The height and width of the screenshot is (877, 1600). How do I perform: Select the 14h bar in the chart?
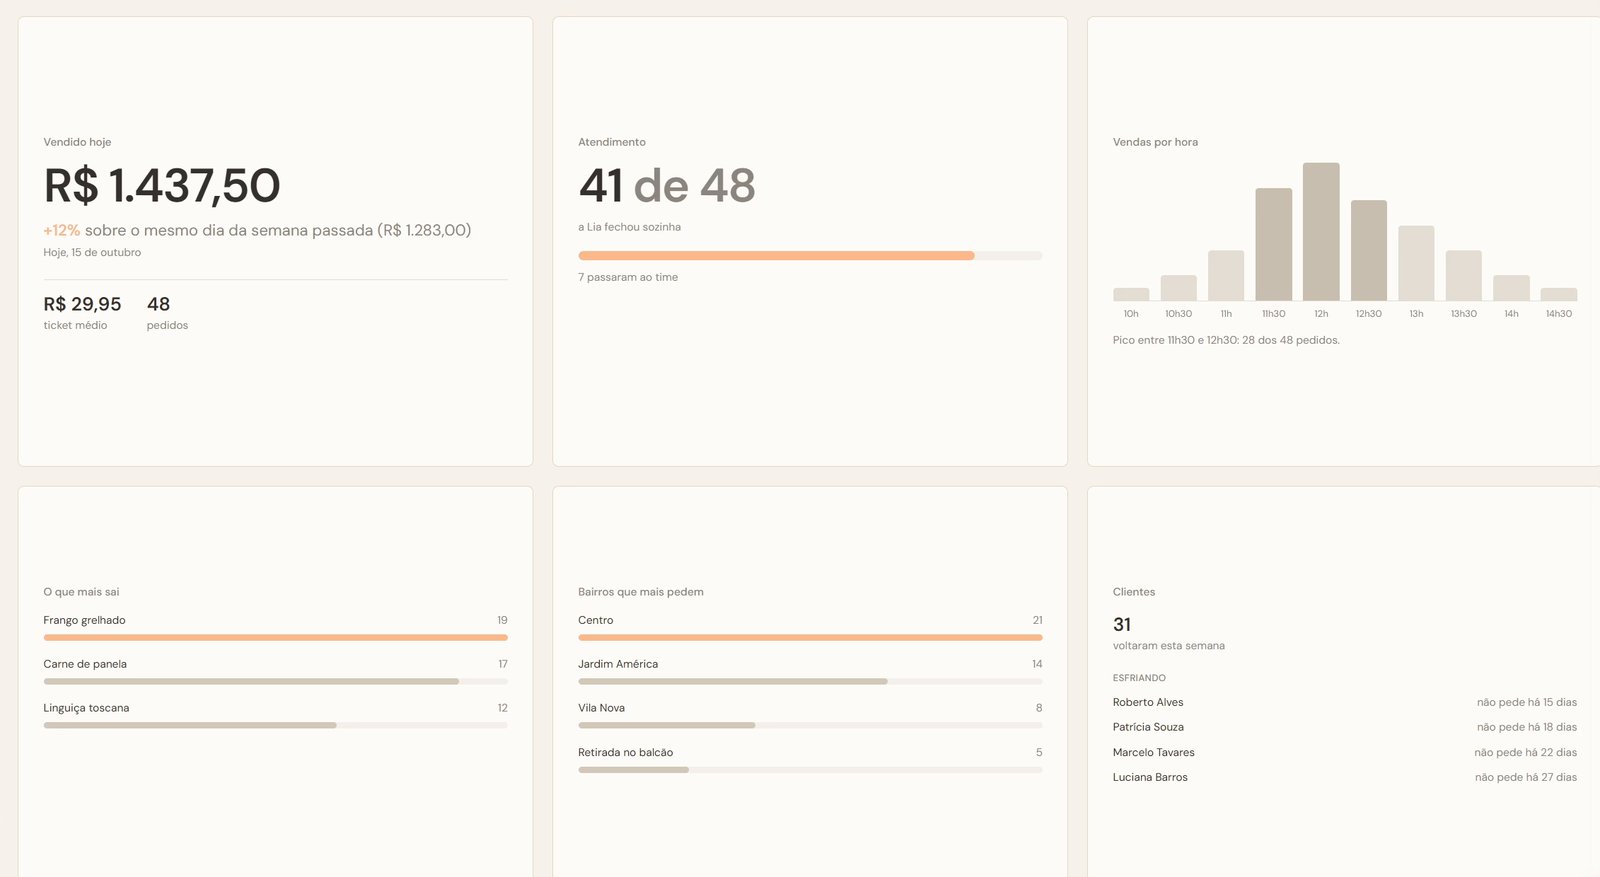(x=1511, y=288)
